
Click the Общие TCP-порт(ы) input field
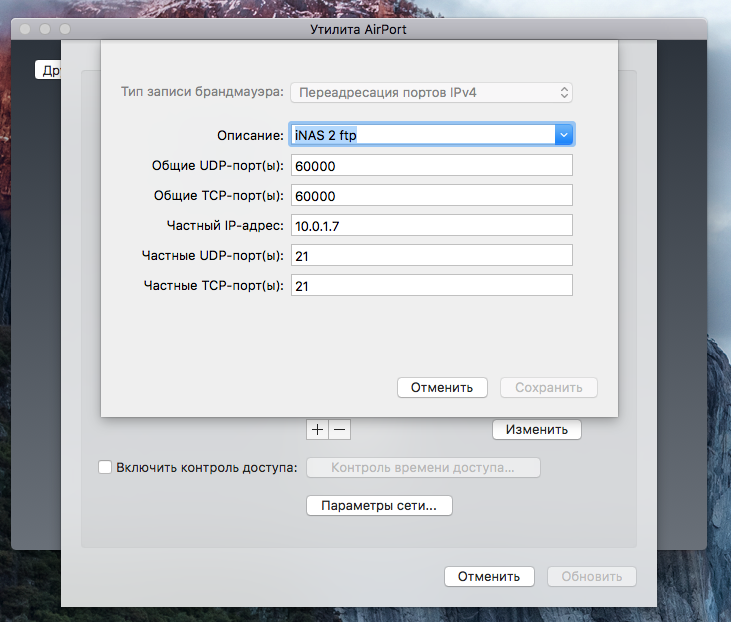(432, 195)
